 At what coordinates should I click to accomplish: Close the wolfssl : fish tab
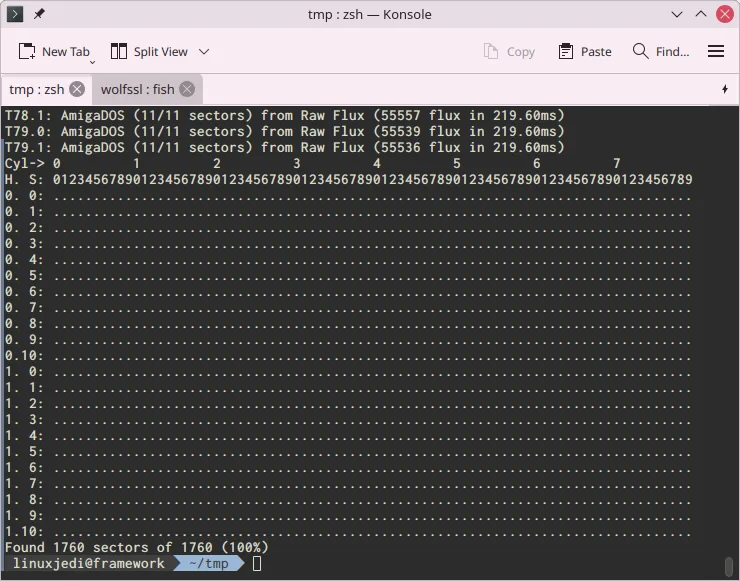click(x=187, y=89)
